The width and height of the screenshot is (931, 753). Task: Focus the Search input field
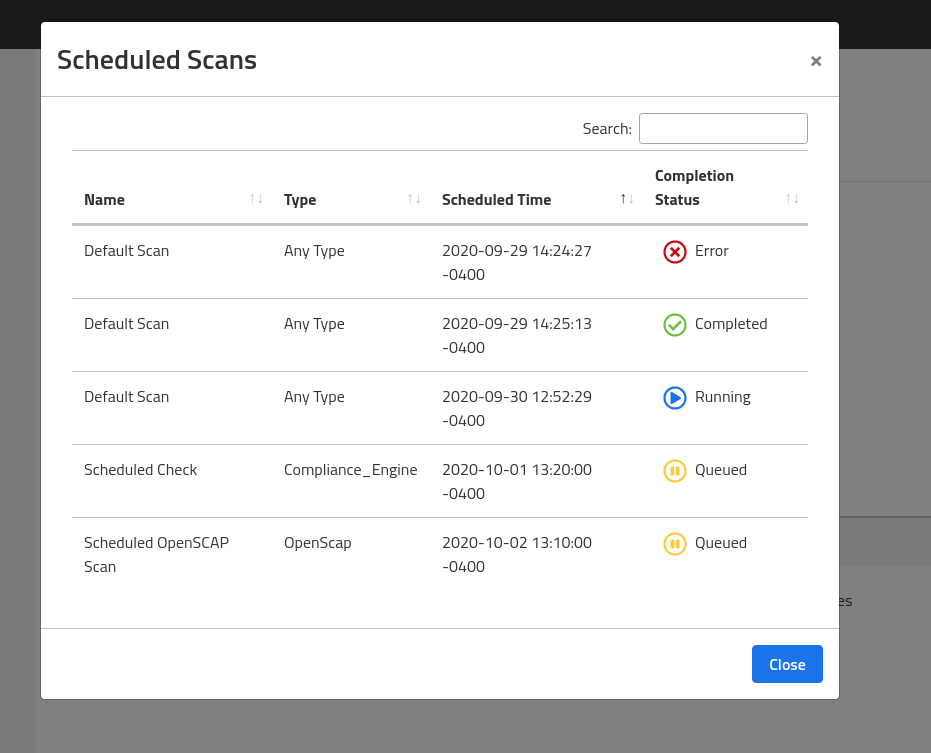point(723,128)
